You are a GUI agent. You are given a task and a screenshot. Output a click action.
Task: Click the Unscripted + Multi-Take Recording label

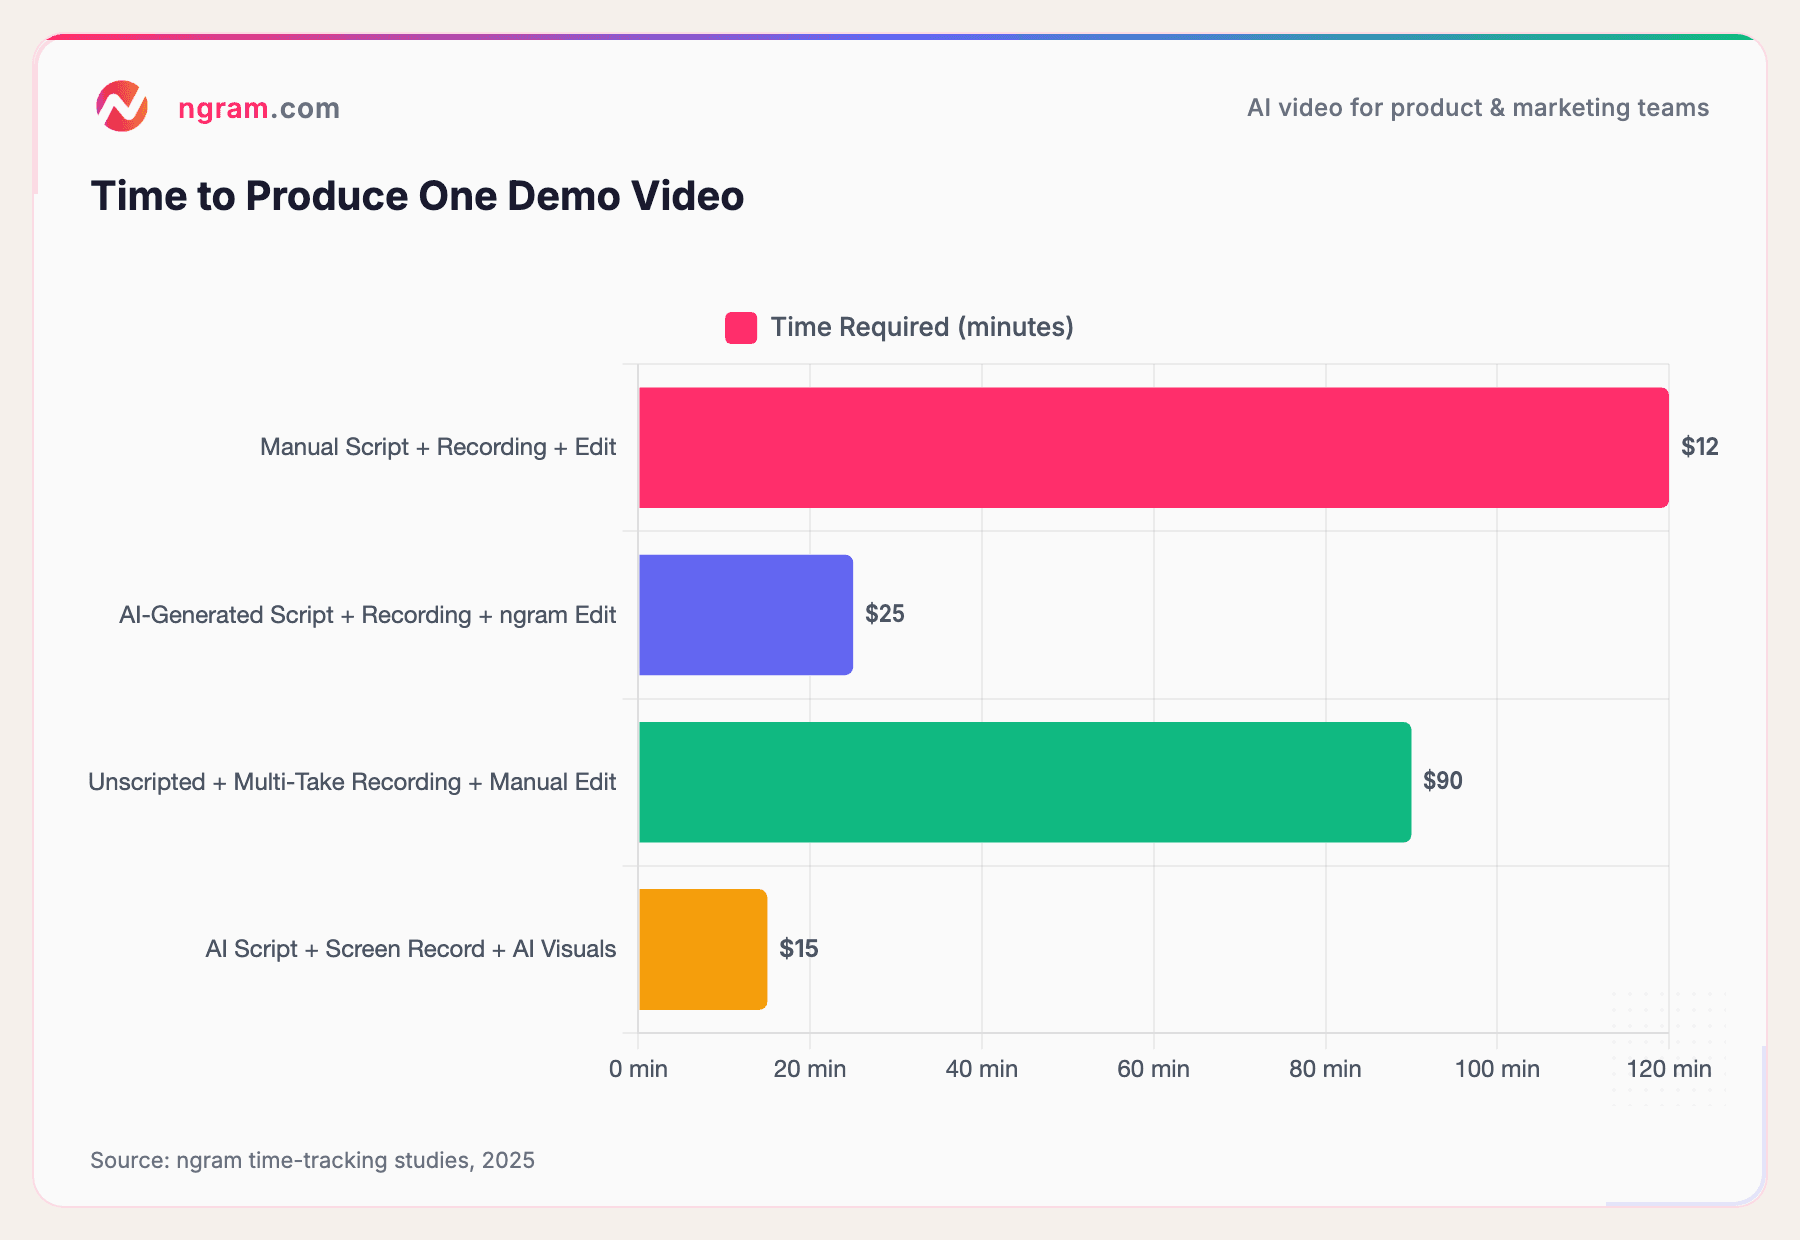tap(352, 782)
